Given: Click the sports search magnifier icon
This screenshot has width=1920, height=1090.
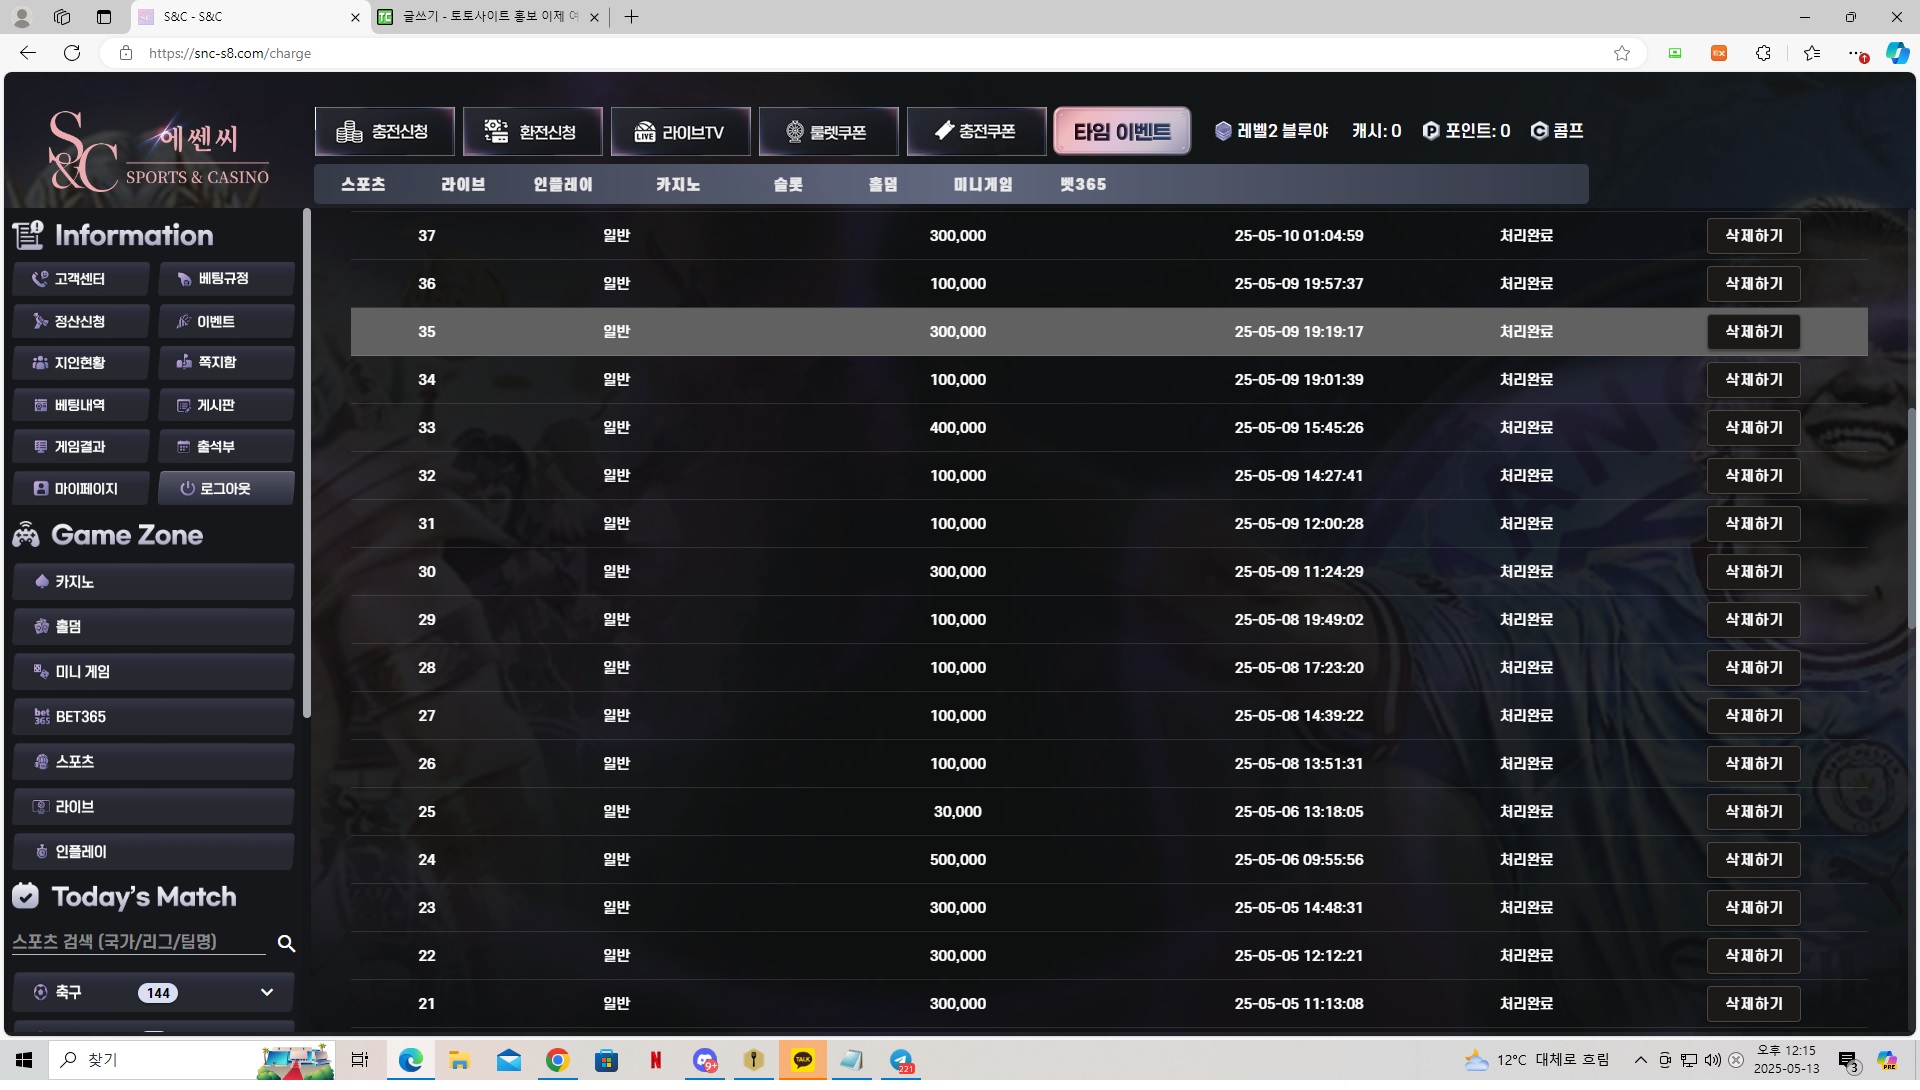Looking at the screenshot, I should 286,943.
